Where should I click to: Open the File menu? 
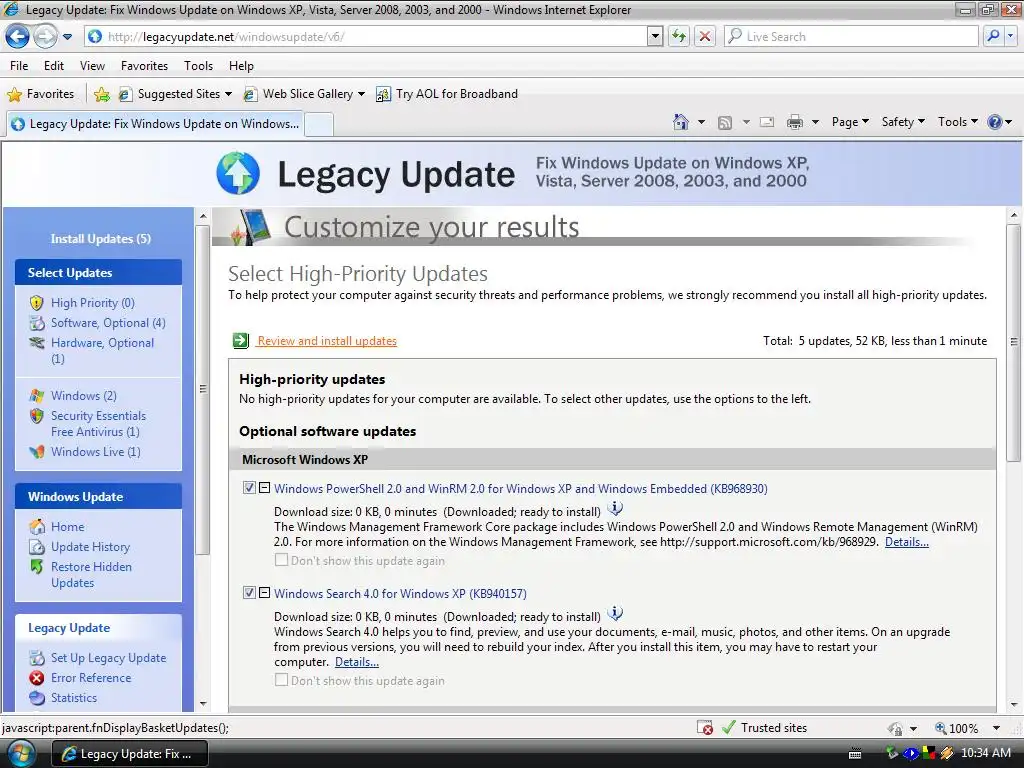coord(19,66)
